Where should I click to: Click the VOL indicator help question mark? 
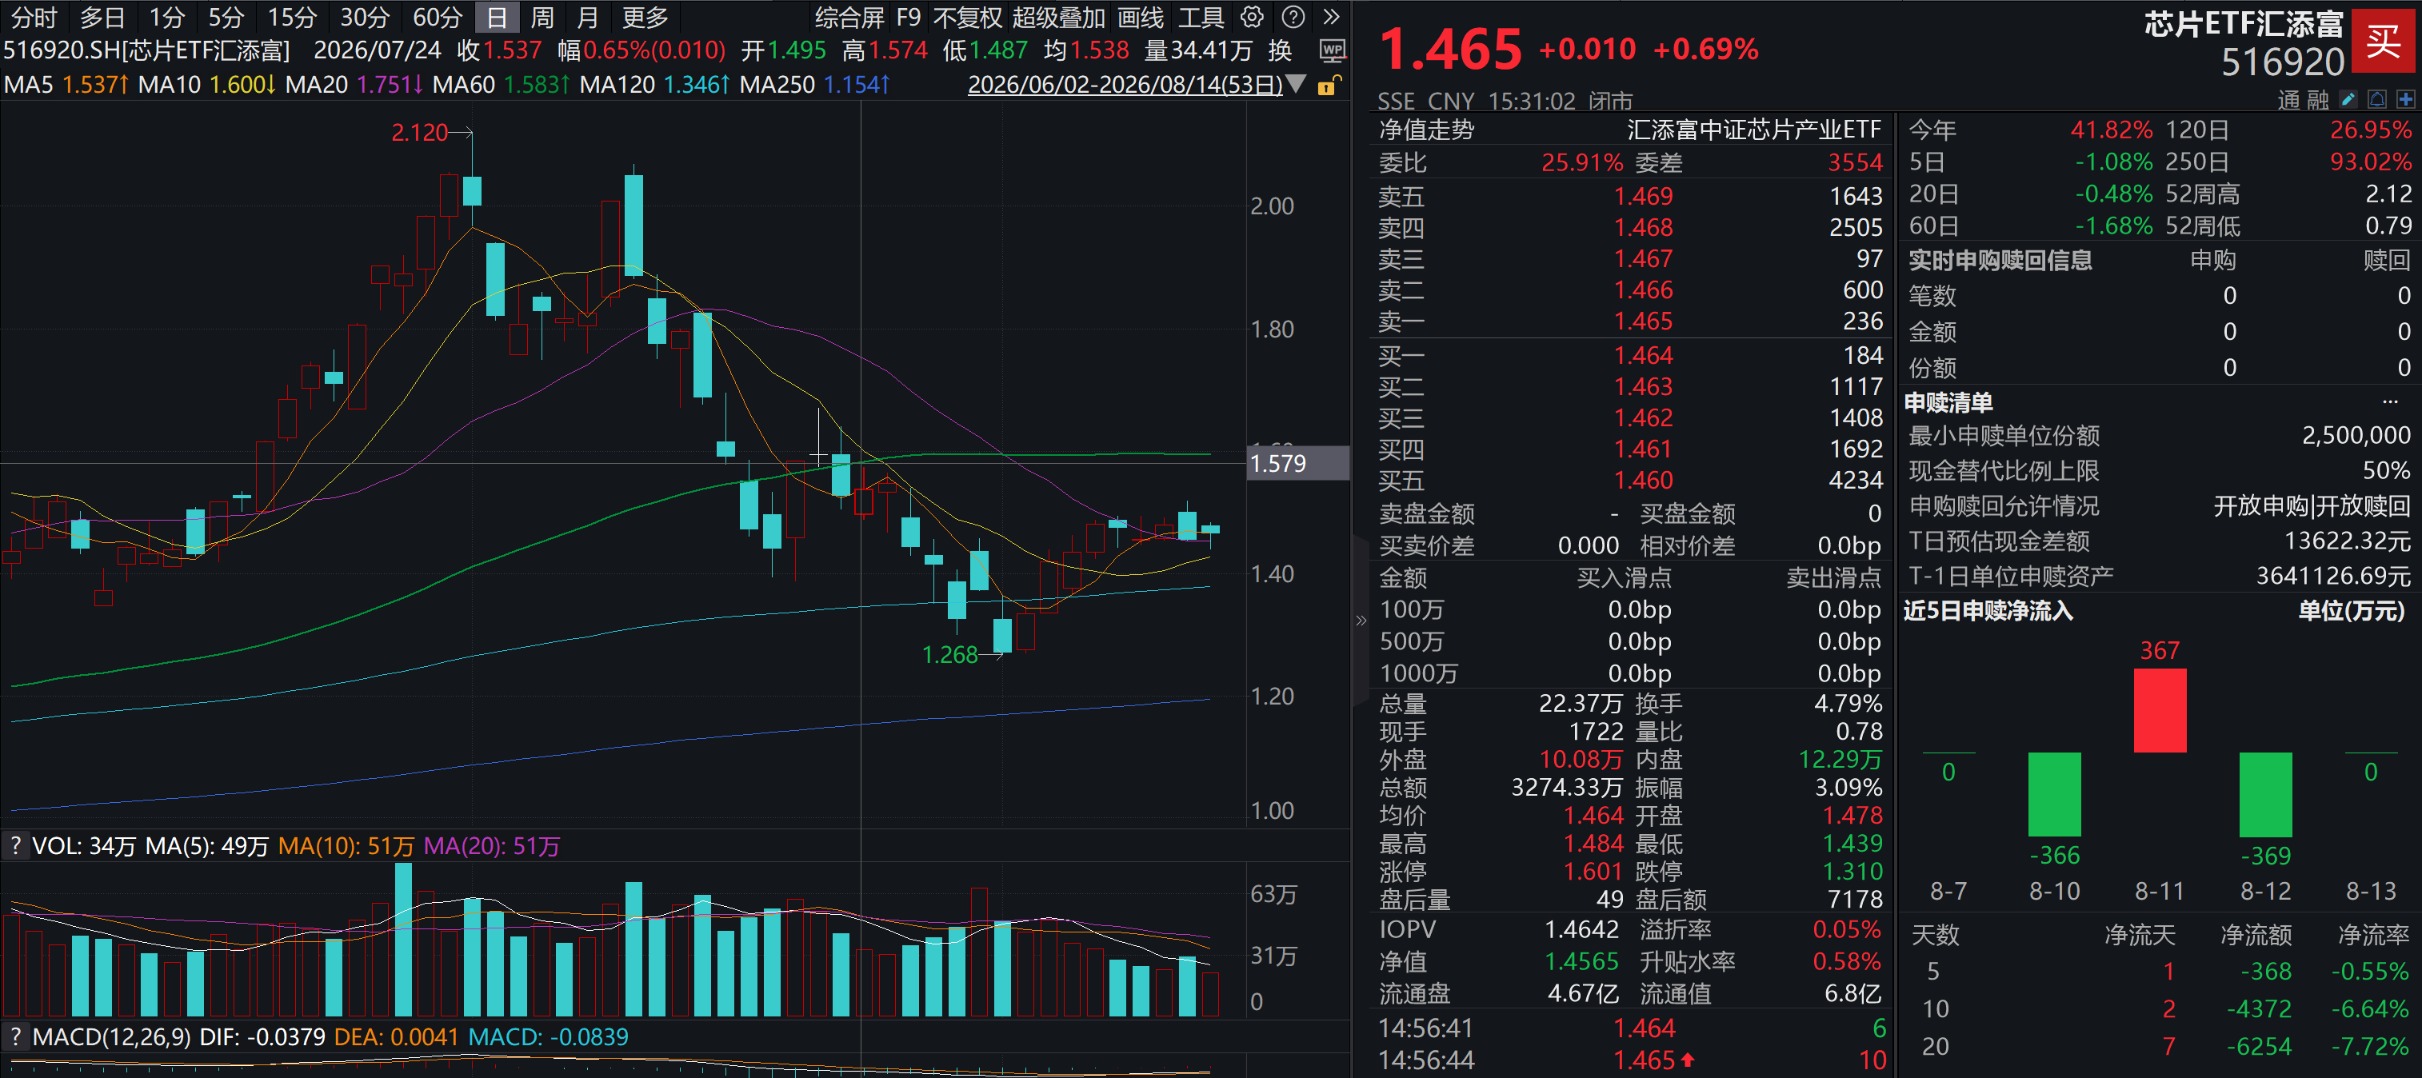(x=15, y=846)
